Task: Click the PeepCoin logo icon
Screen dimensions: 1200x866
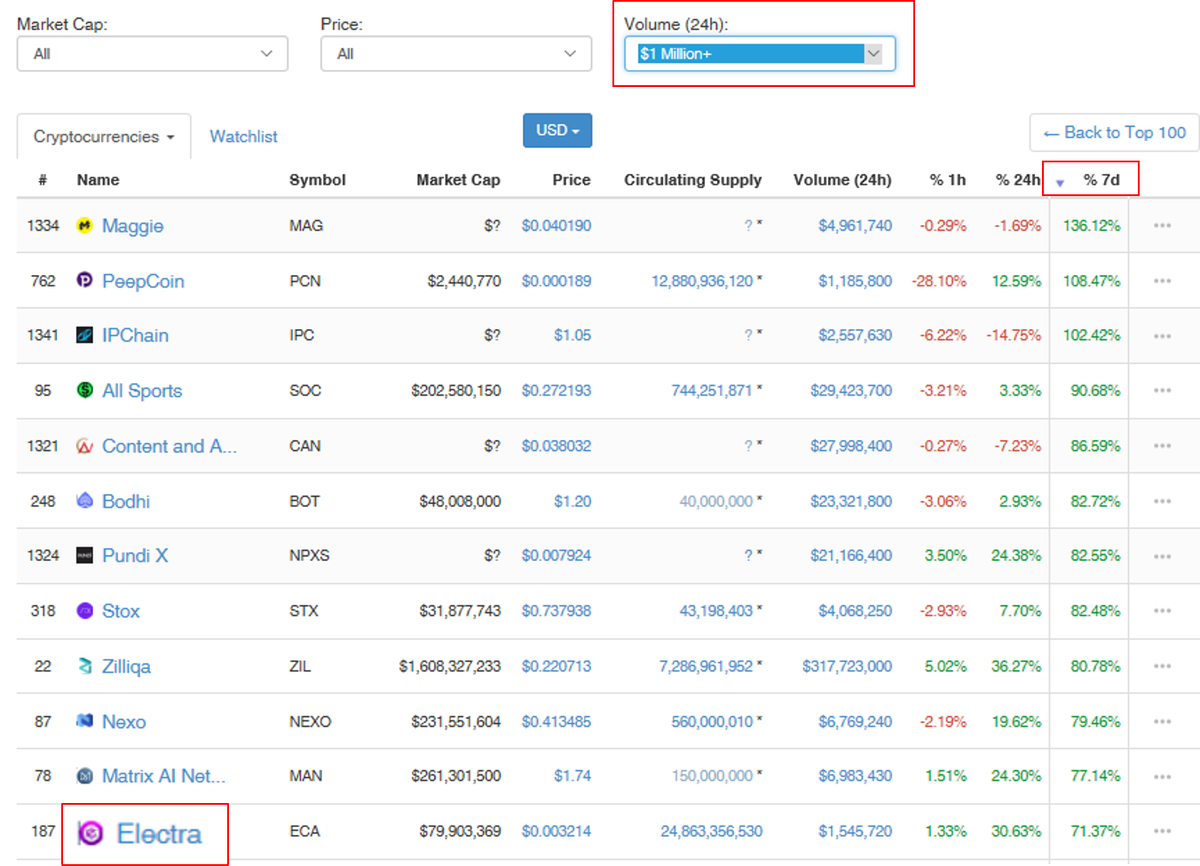Action: (x=85, y=281)
